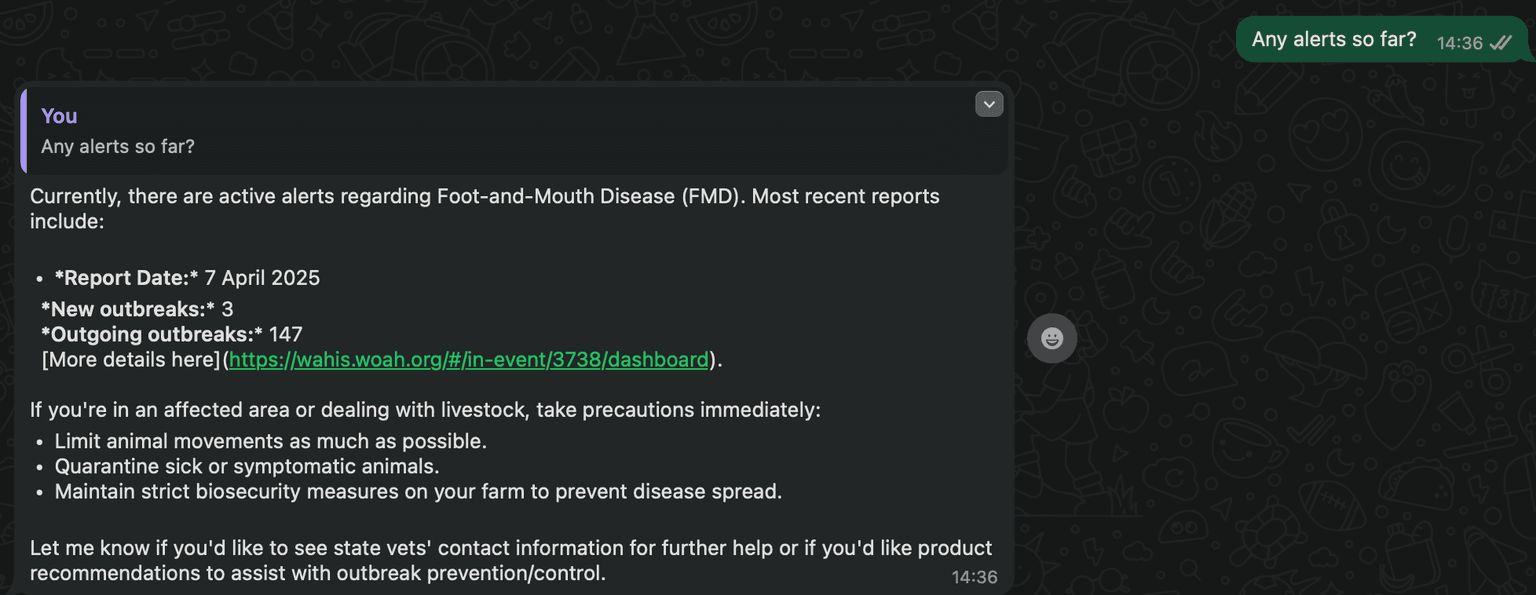Click the 'take precautions immediately' sentence
The image size is (1536, 595).
pyautogui.click(x=425, y=410)
